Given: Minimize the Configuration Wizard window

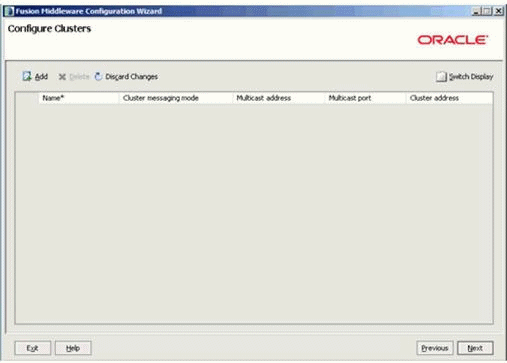Looking at the screenshot, I should pos(476,11).
